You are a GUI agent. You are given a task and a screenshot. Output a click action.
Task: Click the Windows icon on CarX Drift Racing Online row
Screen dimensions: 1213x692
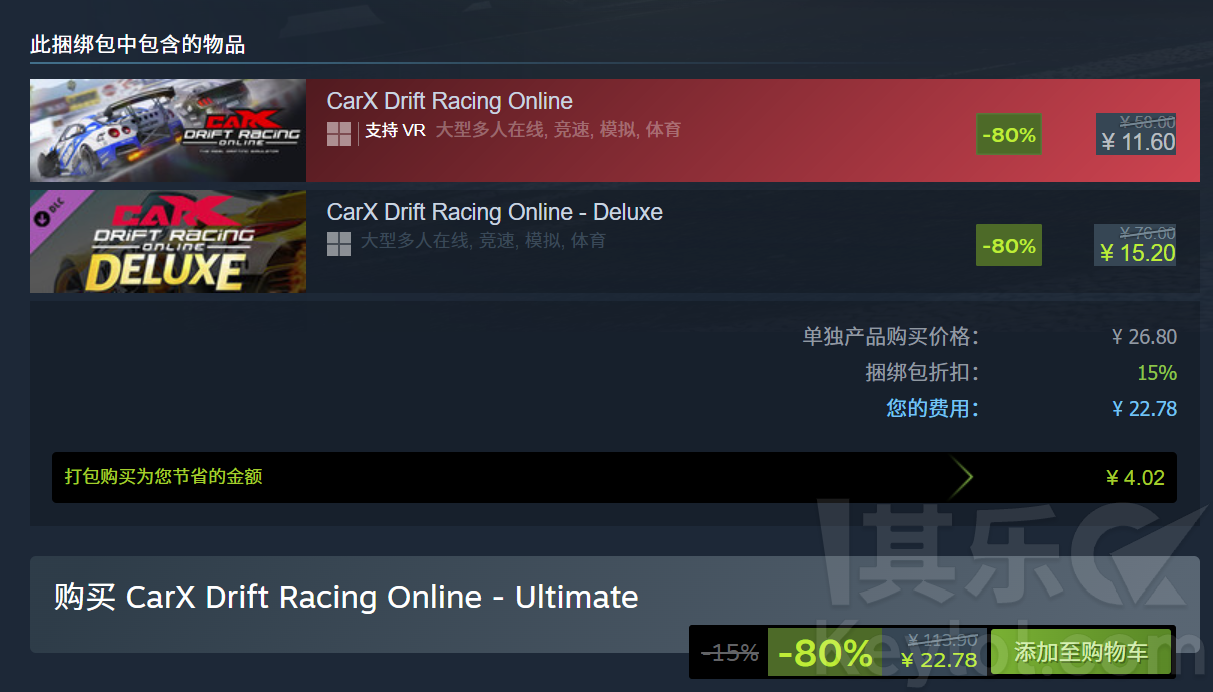339,133
